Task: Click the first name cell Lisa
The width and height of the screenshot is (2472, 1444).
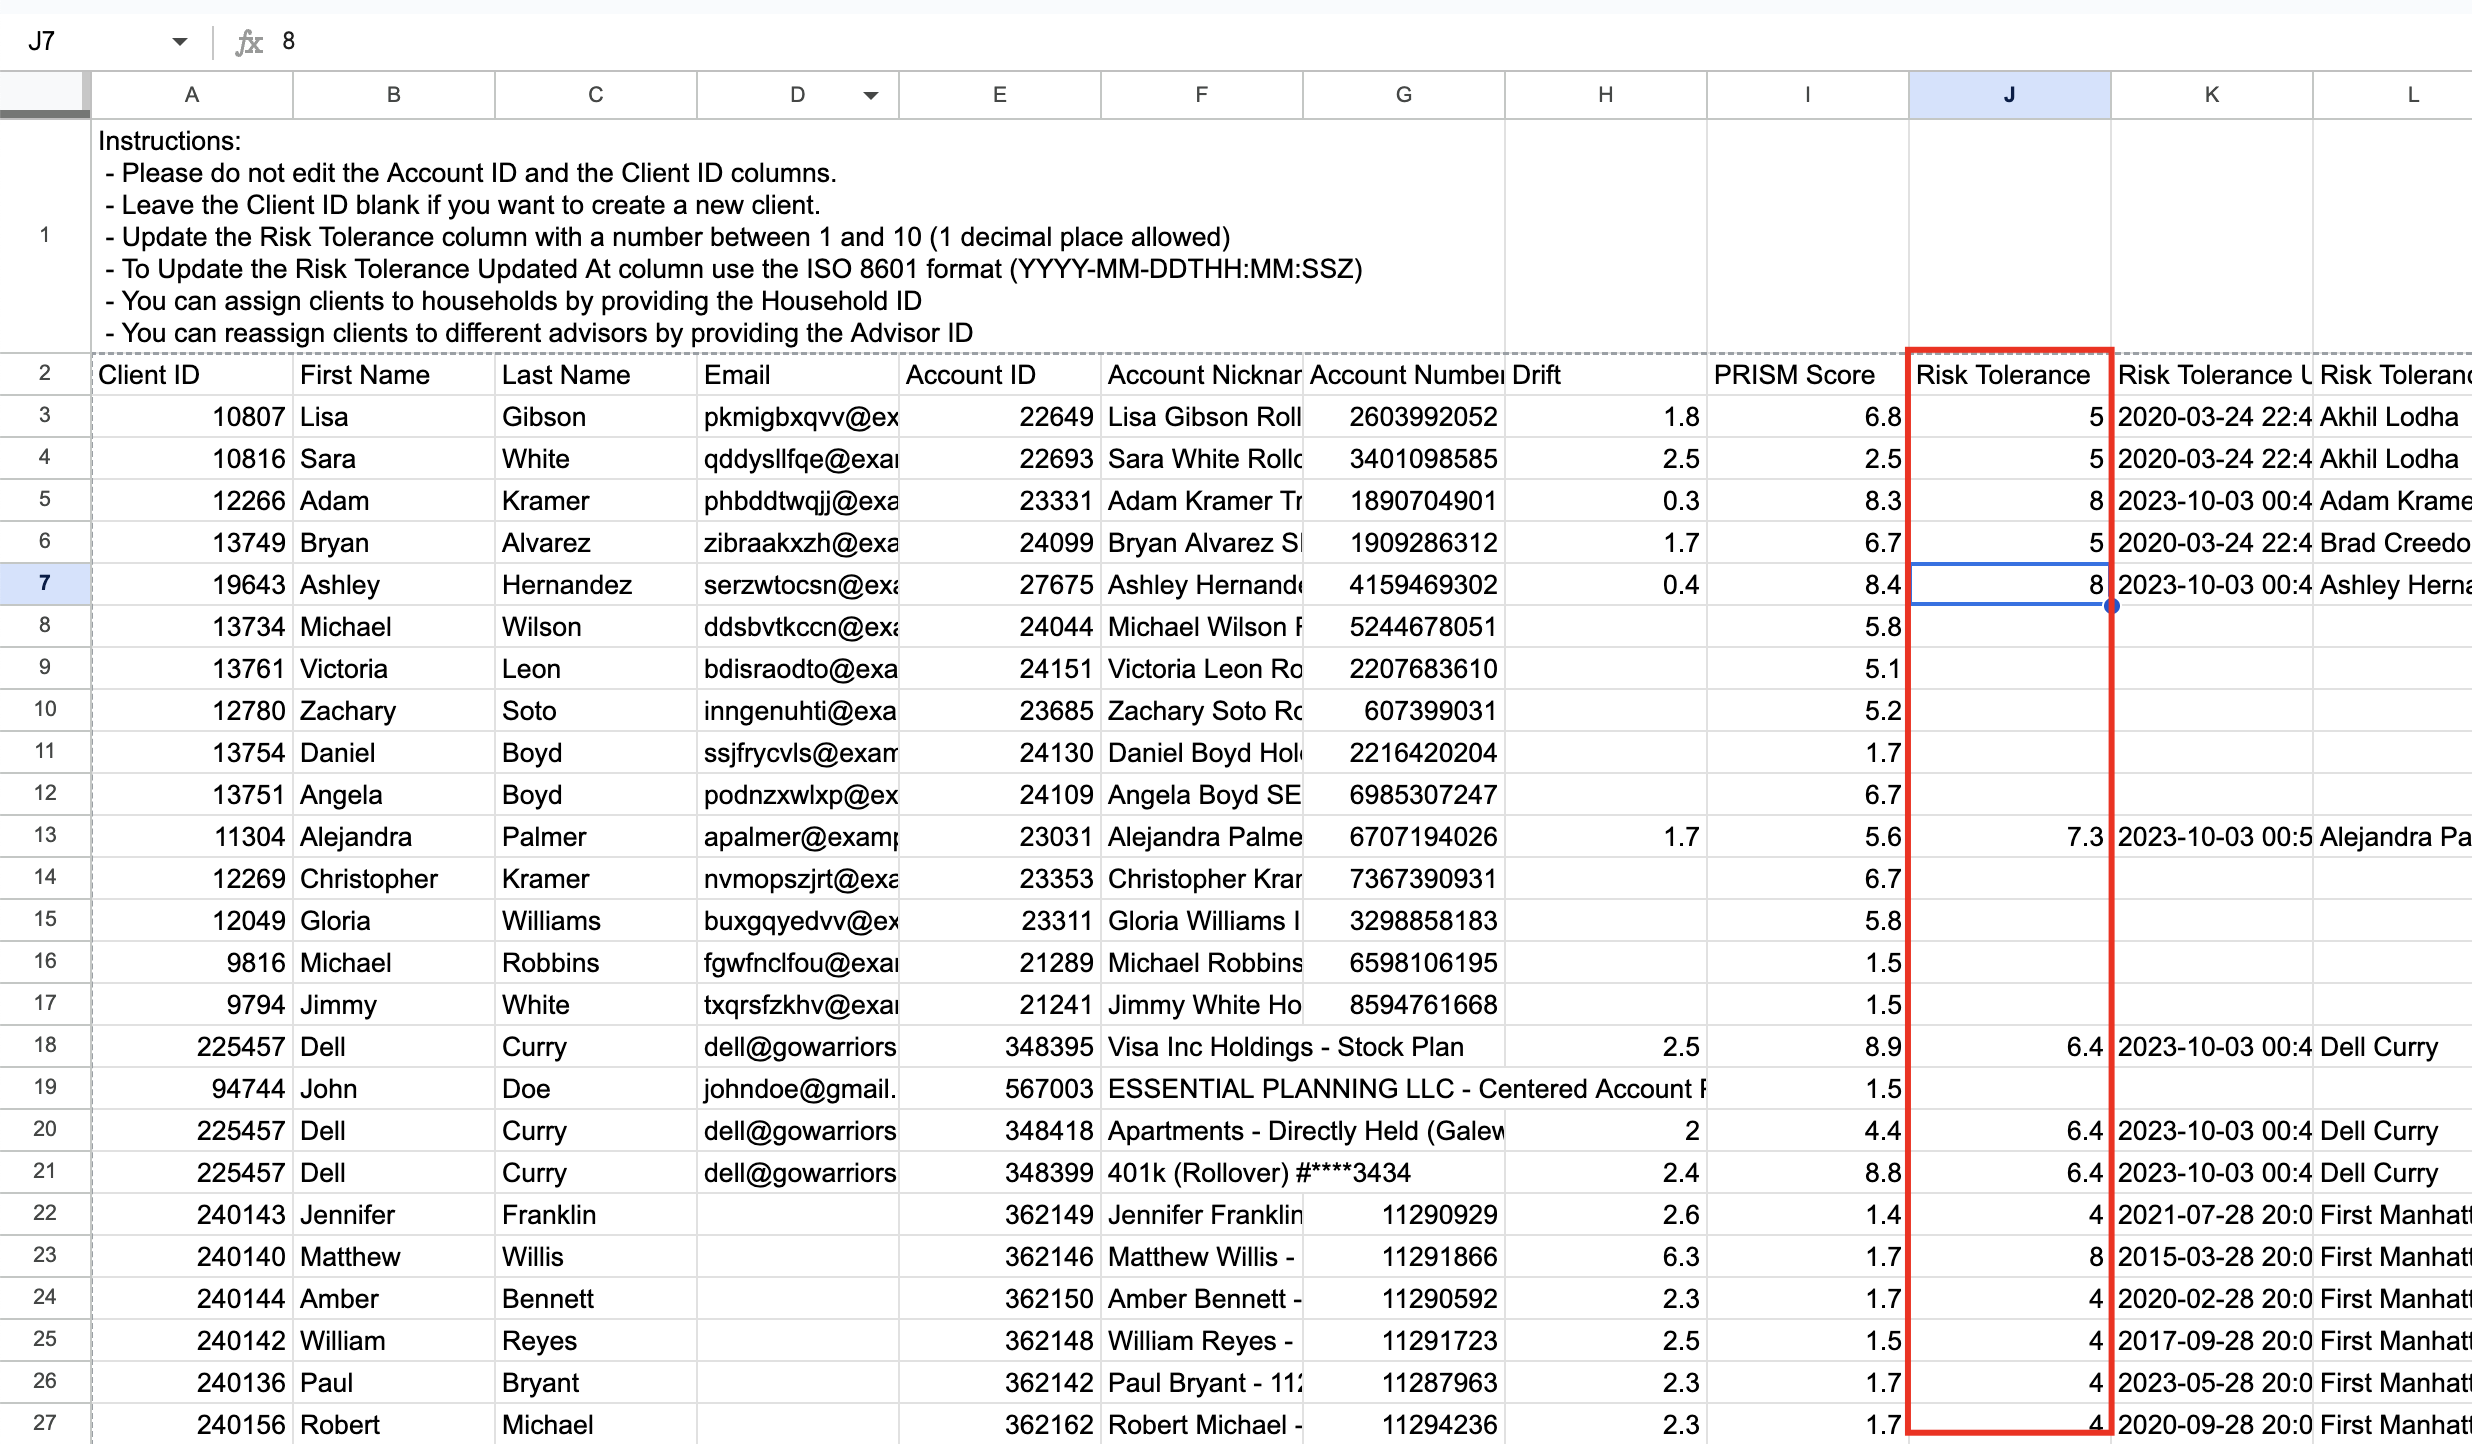Action: pos(394,417)
